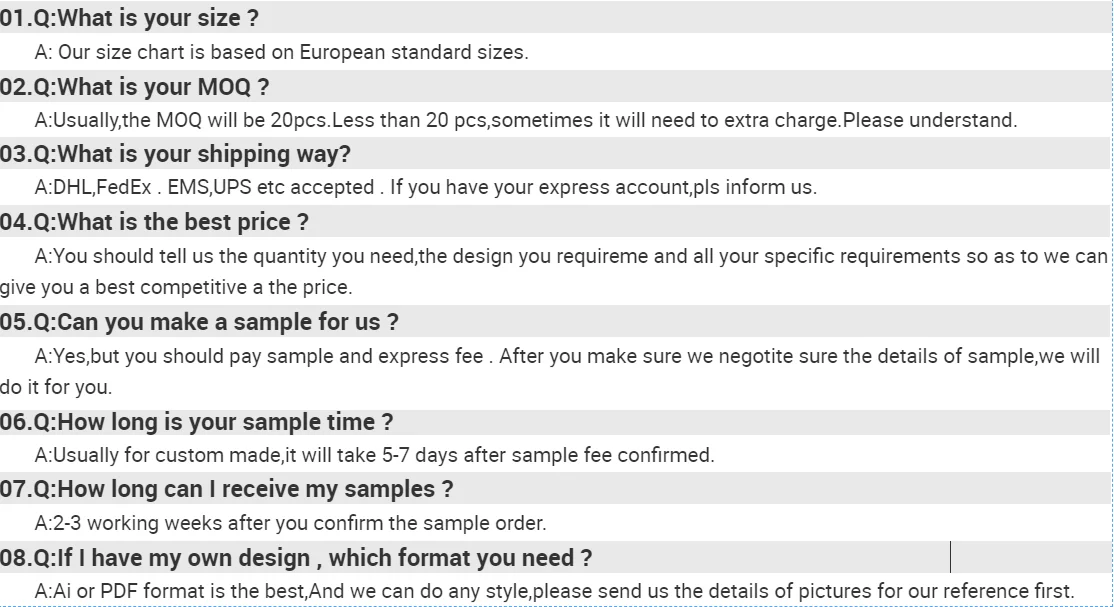The height and width of the screenshot is (607, 1114).
Task: Click the "A:2-3 working weeks" answer line
Action: tap(290, 523)
